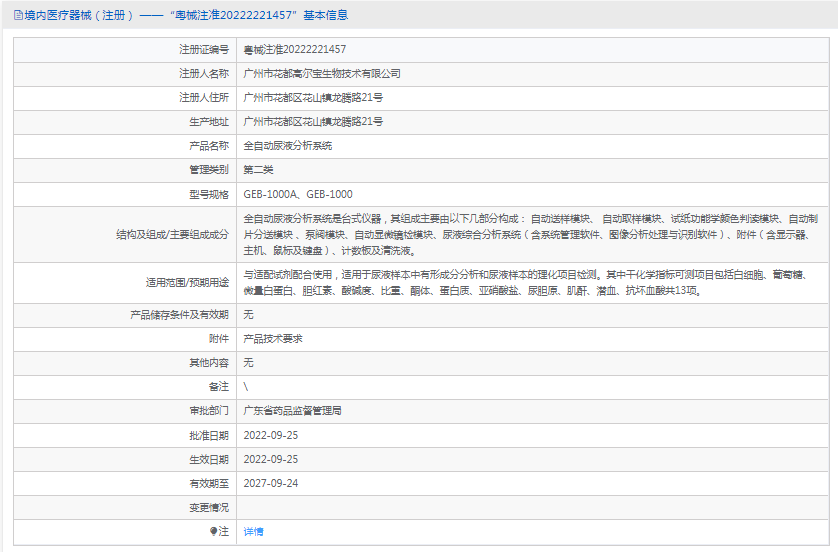Select approval department 广东省药品监督管理局
Image resolution: width=838 pixels, height=552 pixels.
click(x=292, y=410)
